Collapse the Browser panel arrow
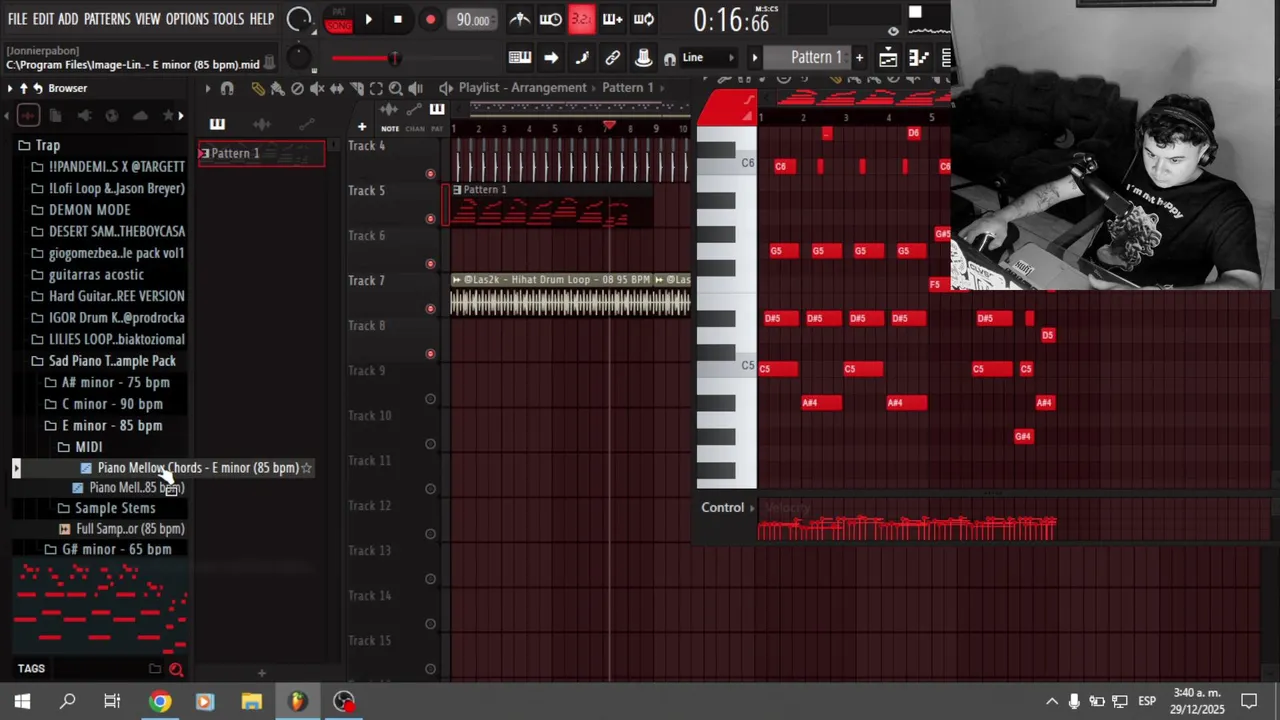 point(10,88)
